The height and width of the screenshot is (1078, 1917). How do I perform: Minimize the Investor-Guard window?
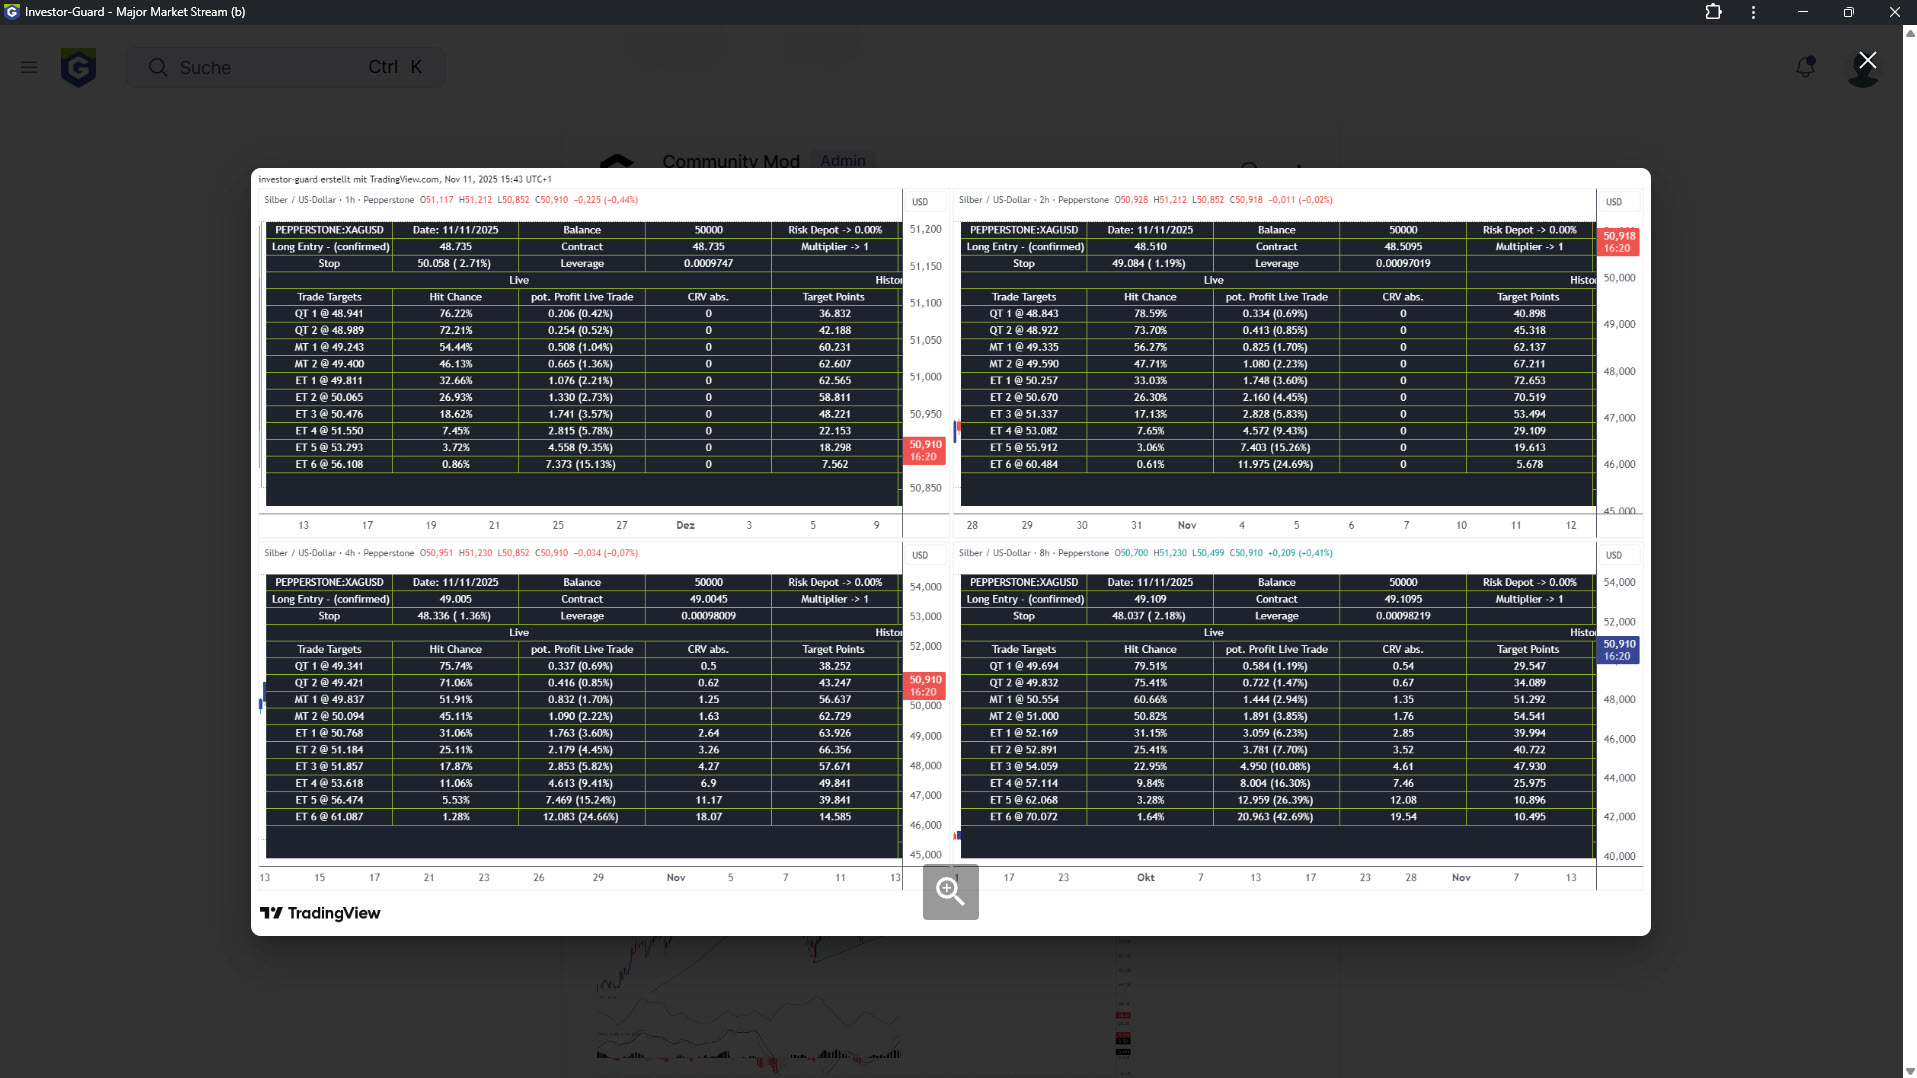pos(1802,12)
